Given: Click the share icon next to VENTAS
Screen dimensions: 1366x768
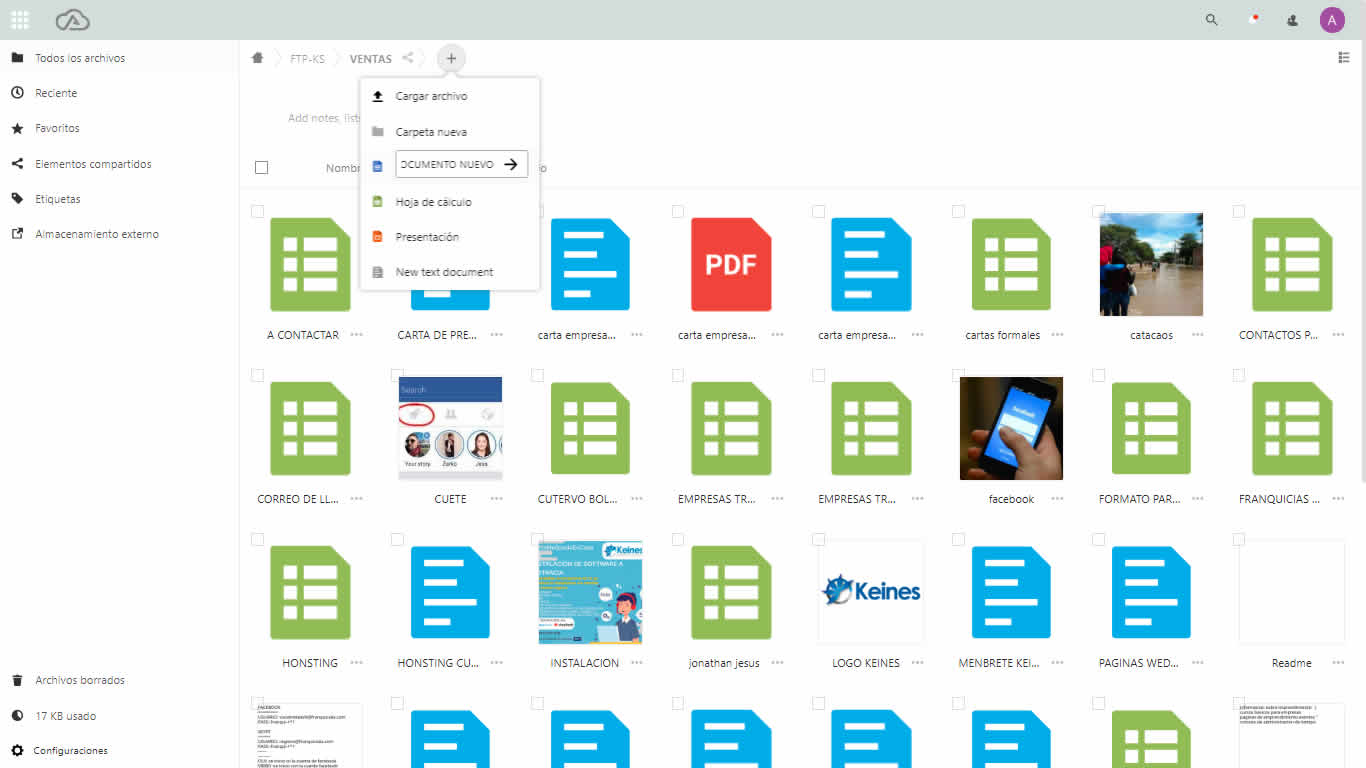Looking at the screenshot, I should click(408, 58).
